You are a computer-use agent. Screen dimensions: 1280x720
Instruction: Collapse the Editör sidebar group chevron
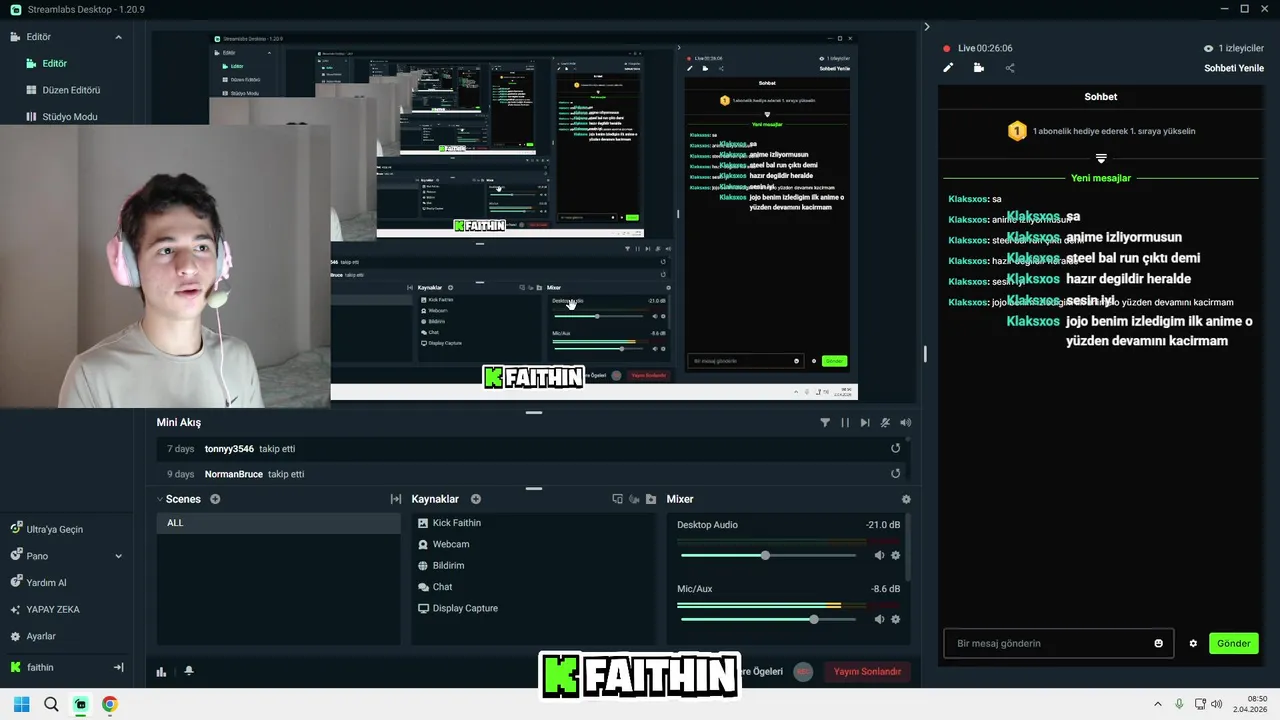tap(118, 37)
